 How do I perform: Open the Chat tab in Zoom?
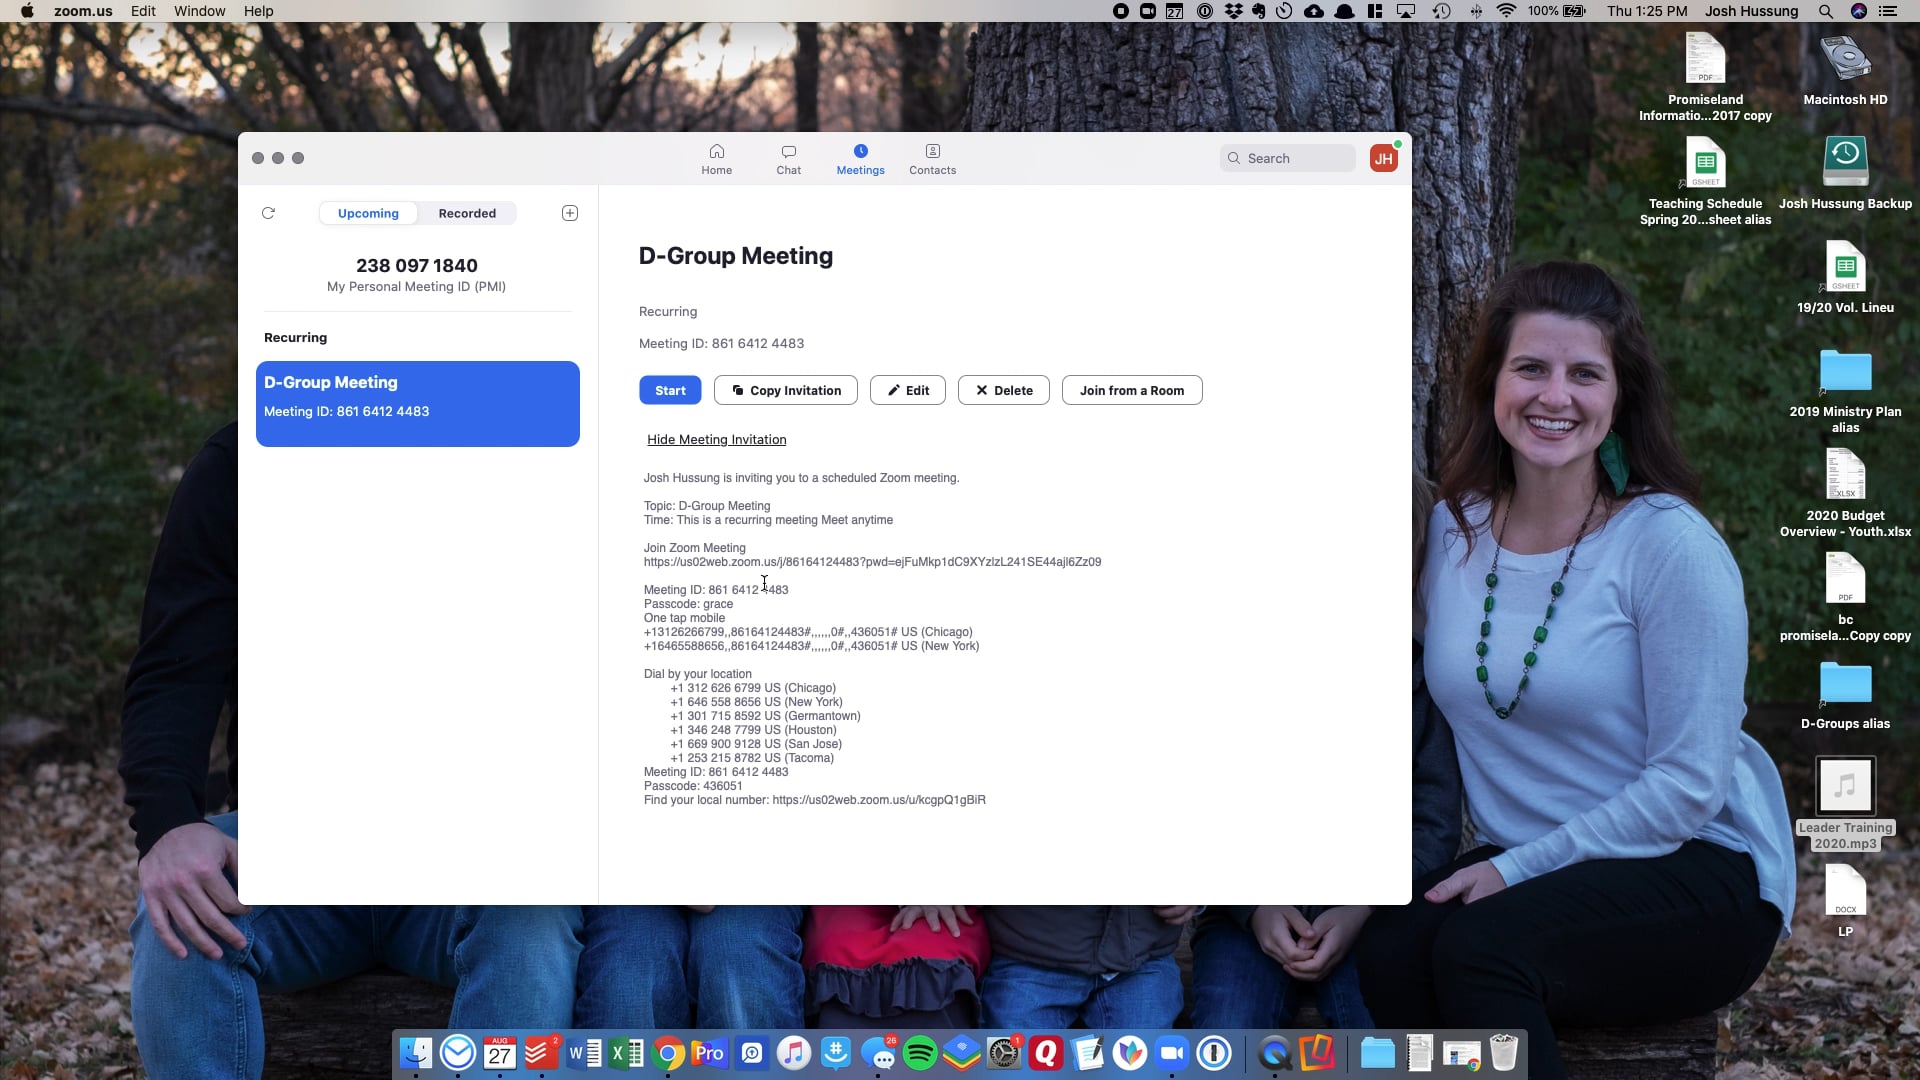788,159
